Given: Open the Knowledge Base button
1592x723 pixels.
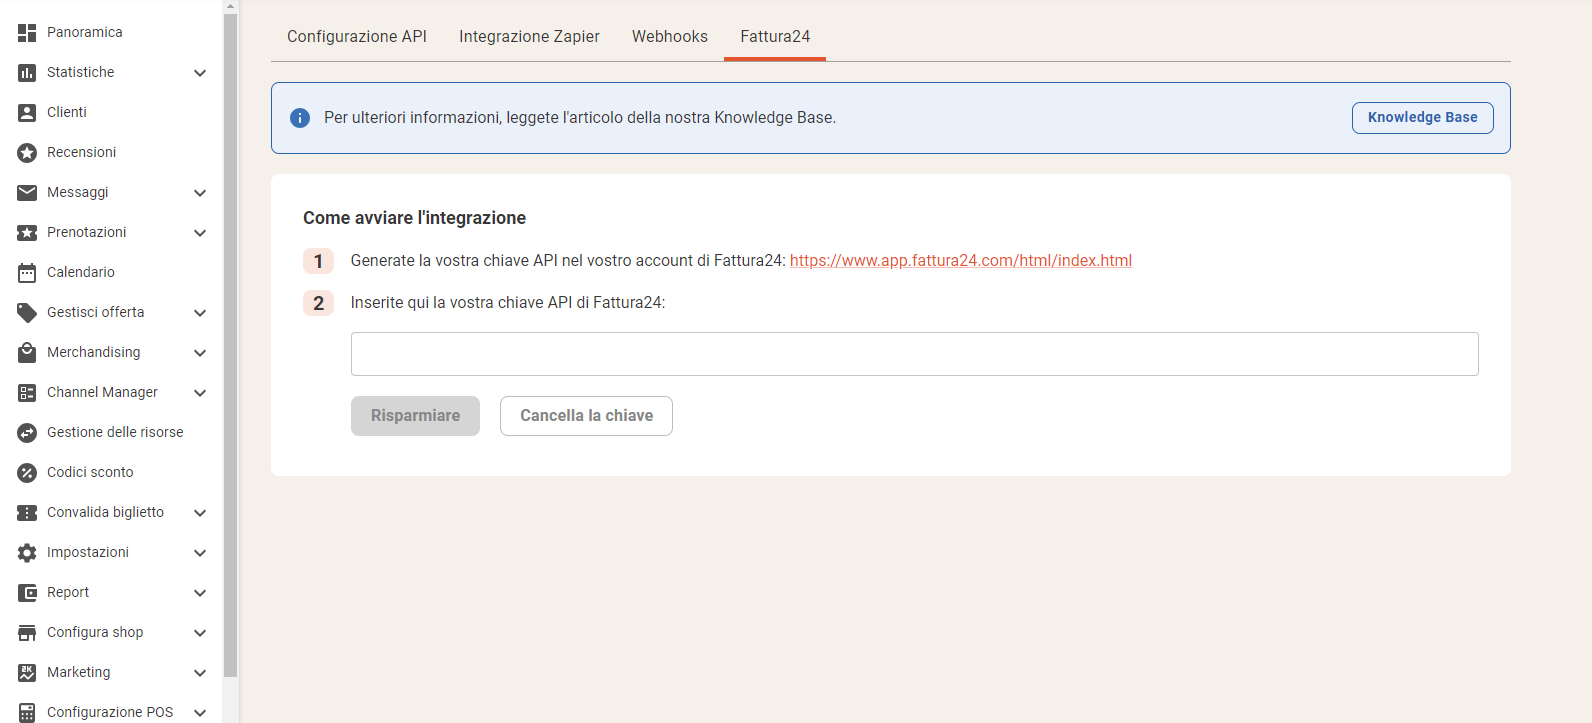Looking at the screenshot, I should pyautogui.click(x=1423, y=118).
